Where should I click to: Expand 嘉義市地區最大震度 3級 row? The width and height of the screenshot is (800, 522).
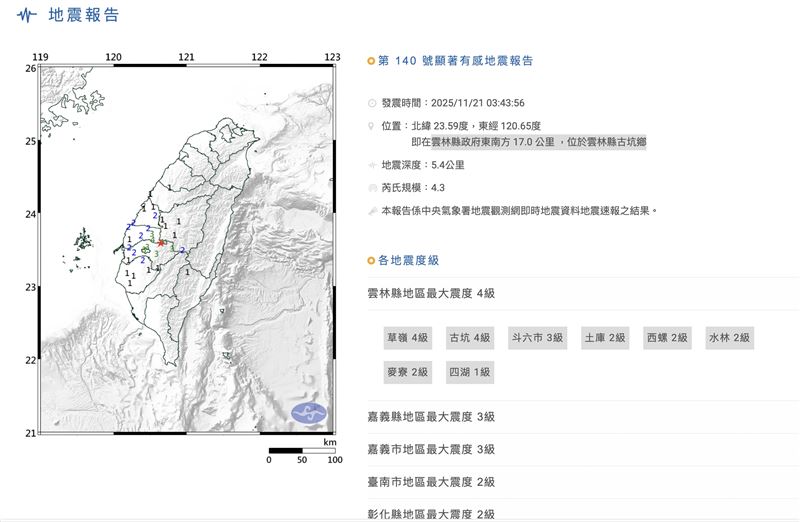pyautogui.click(x=584, y=450)
